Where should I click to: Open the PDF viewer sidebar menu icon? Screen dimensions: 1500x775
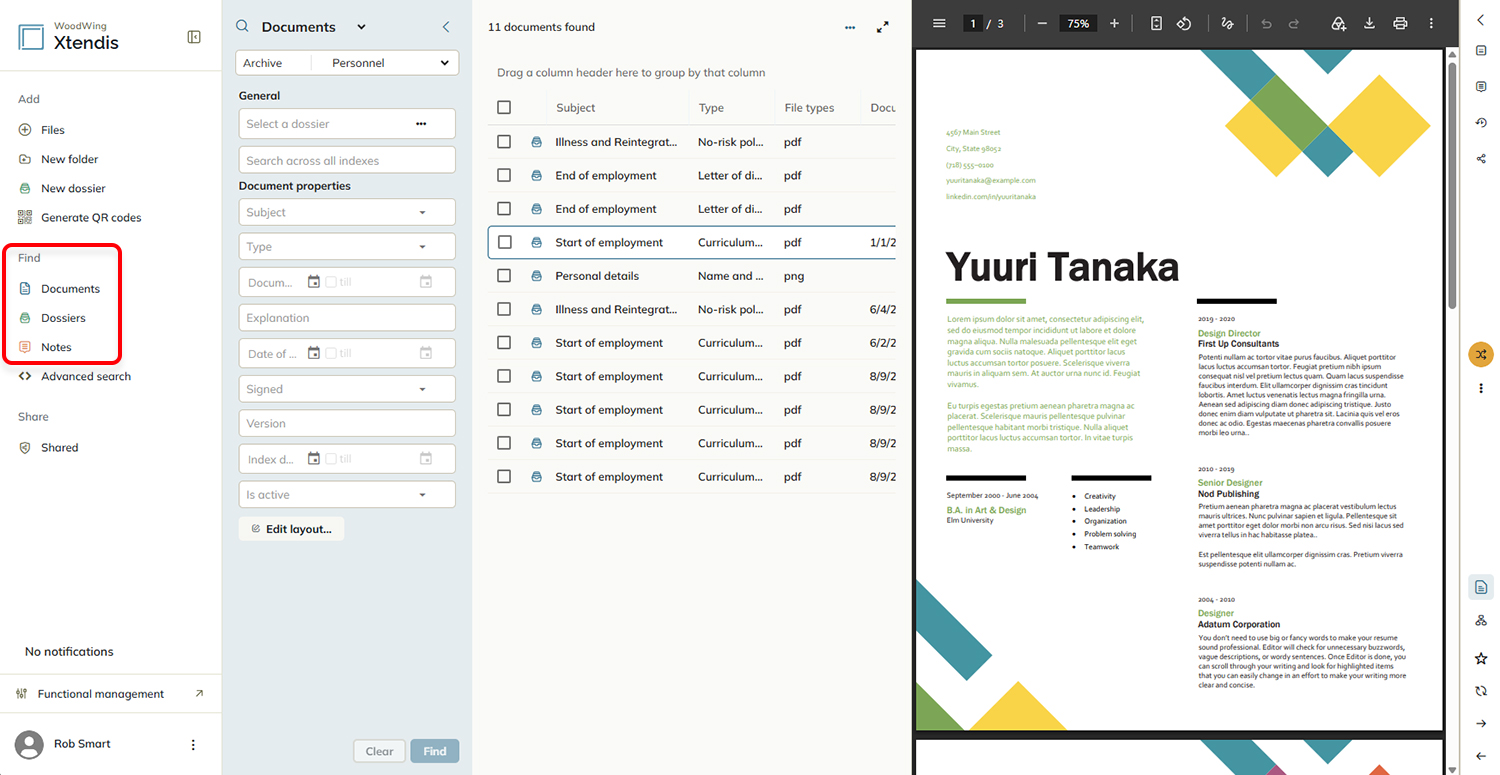(939, 23)
